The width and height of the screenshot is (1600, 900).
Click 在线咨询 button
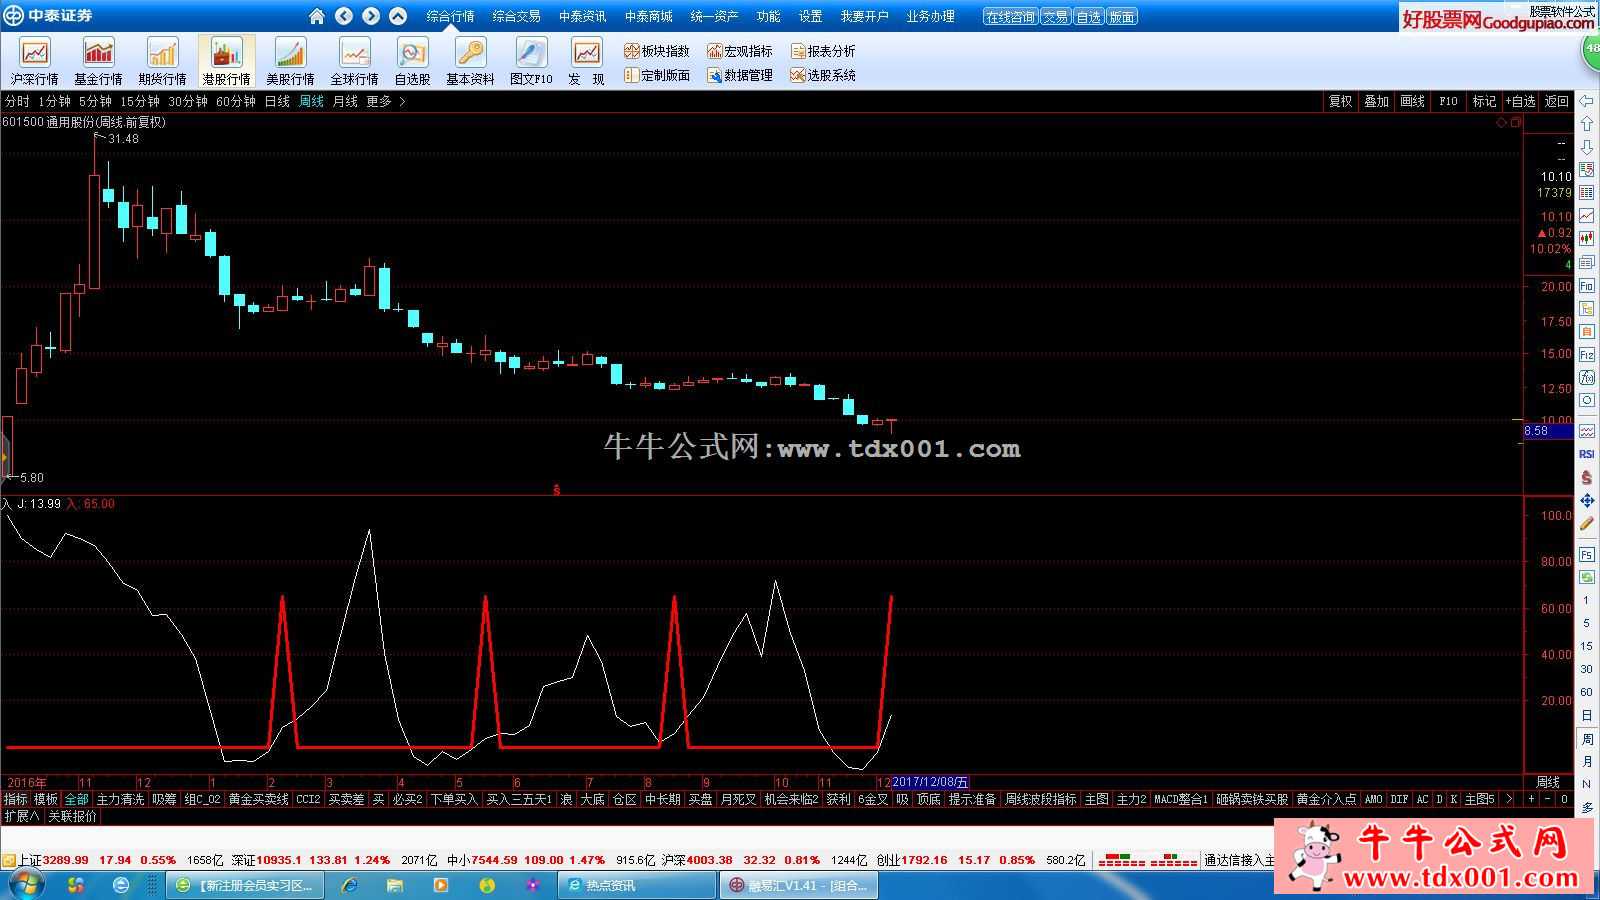click(1010, 17)
